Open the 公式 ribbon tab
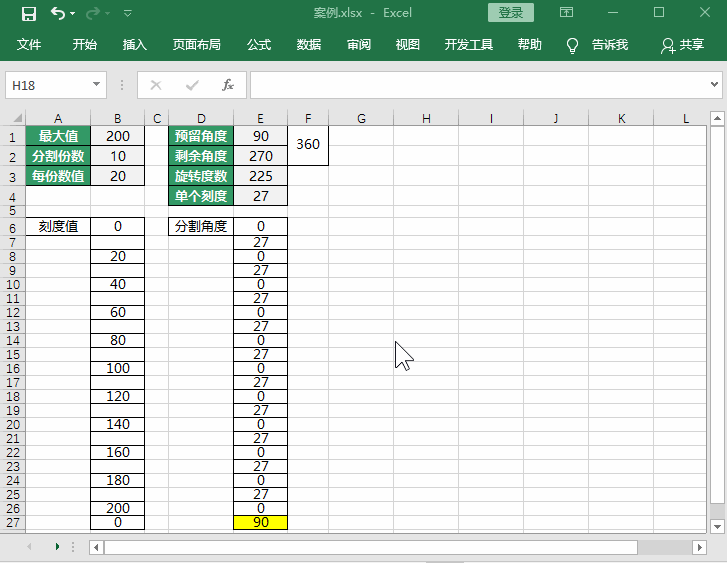Viewport: 727px width, 563px height. [x=259, y=45]
